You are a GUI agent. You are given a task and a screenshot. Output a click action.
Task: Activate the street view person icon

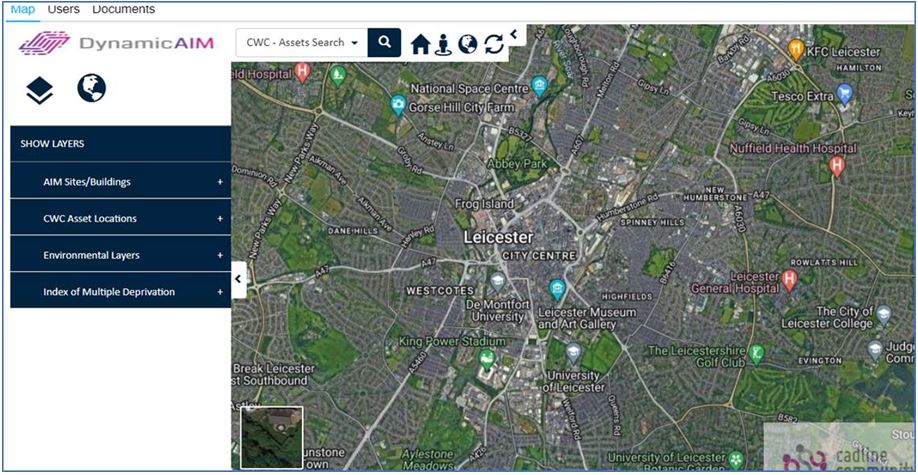pos(443,45)
